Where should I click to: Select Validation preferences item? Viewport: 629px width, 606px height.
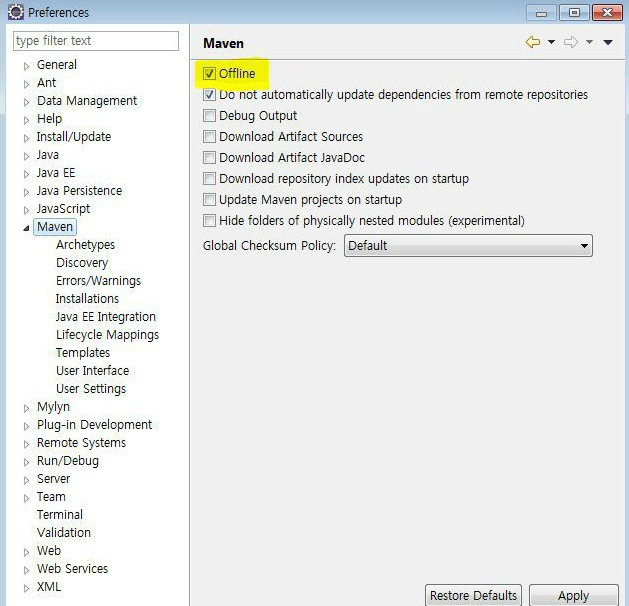64,533
